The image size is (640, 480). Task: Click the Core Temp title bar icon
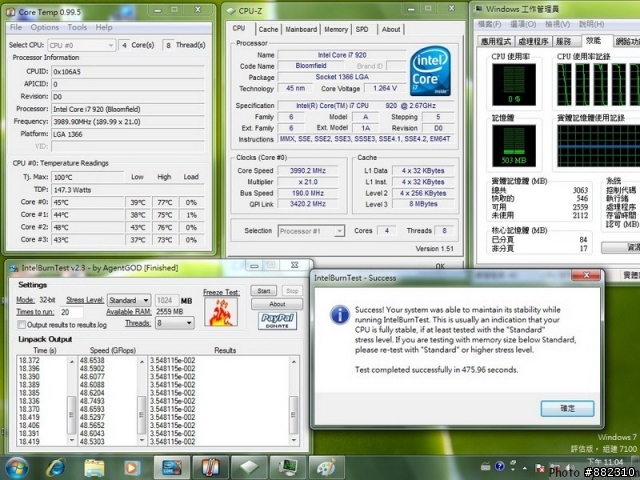coord(11,12)
